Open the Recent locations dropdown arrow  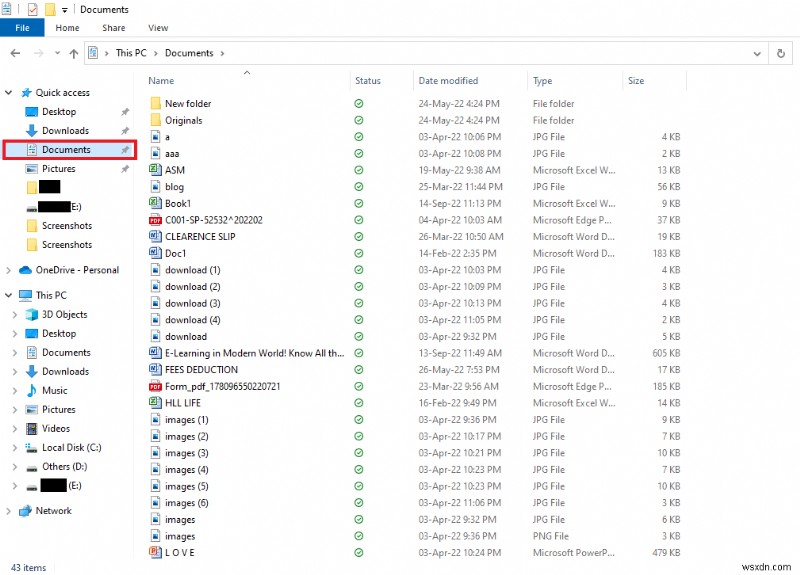tap(57, 53)
